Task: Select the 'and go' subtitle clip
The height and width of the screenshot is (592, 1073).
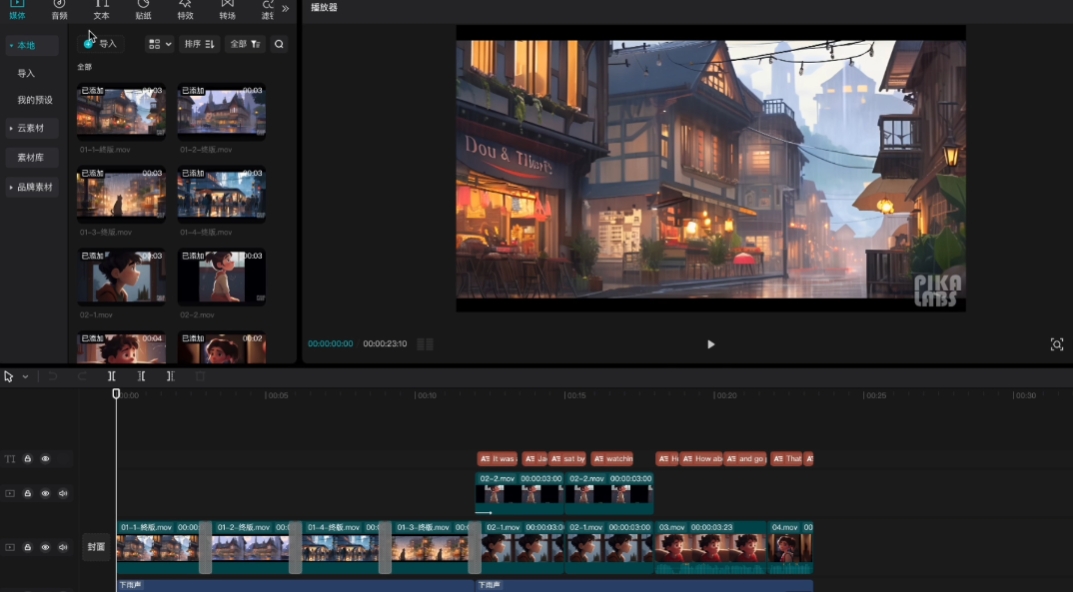Action: [x=745, y=459]
